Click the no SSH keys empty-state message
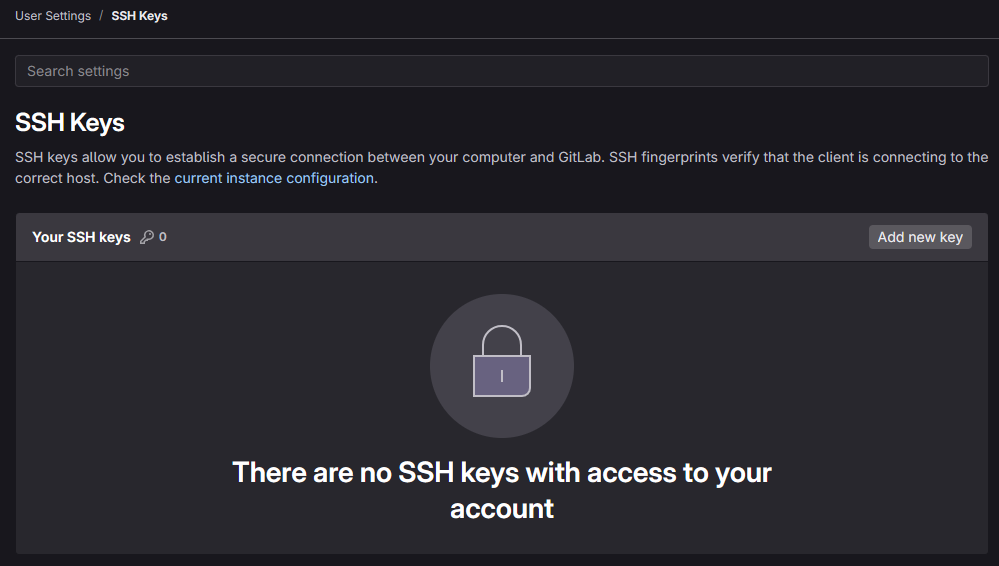This screenshot has width=999, height=566. tap(502, 490)
